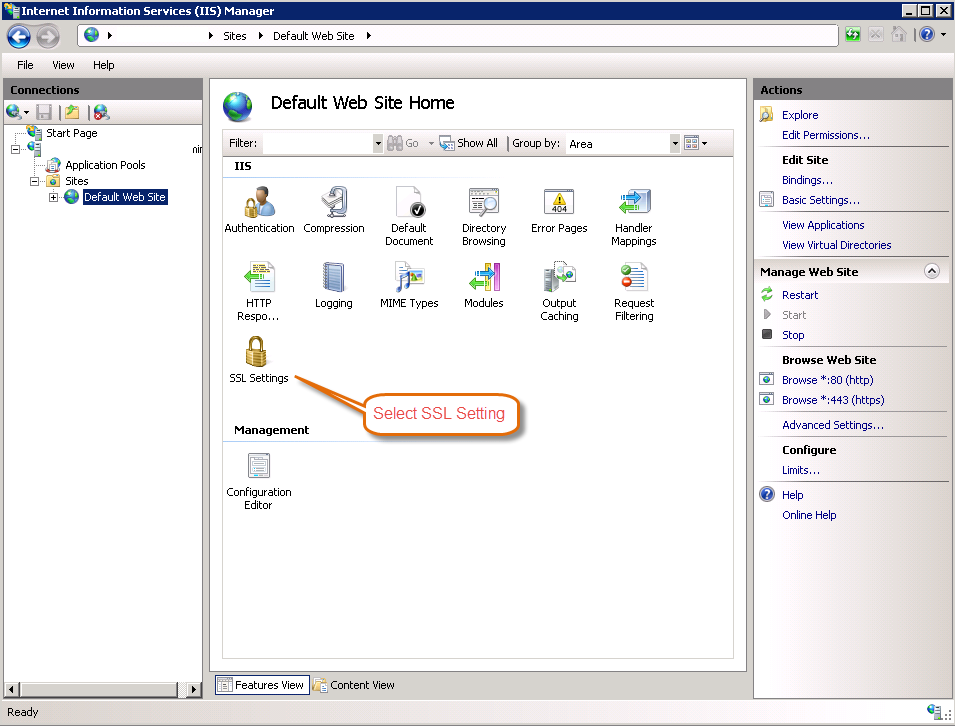Switch to Features View tab
Viewport: 955px width, 726px height.
[x=263, y=685]
